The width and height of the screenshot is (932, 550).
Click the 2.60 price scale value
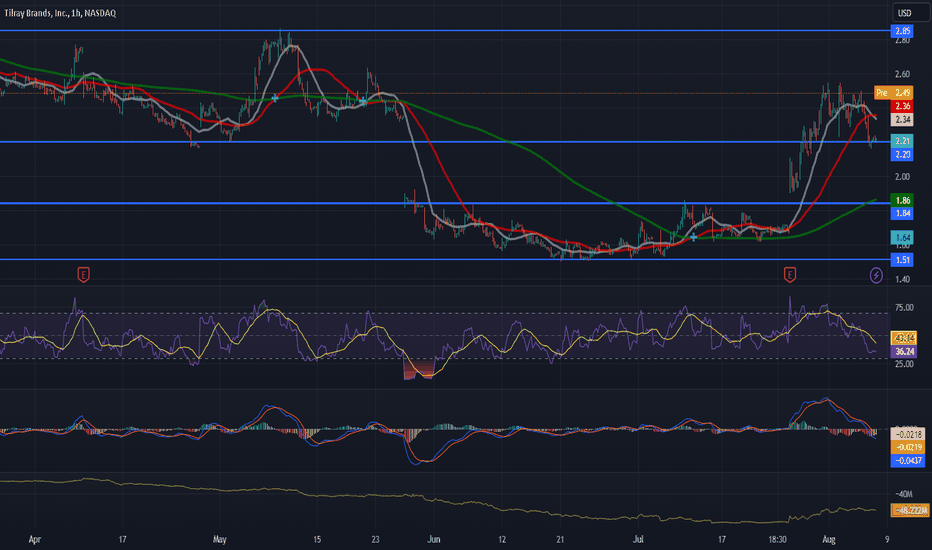(x=902, y=74)
